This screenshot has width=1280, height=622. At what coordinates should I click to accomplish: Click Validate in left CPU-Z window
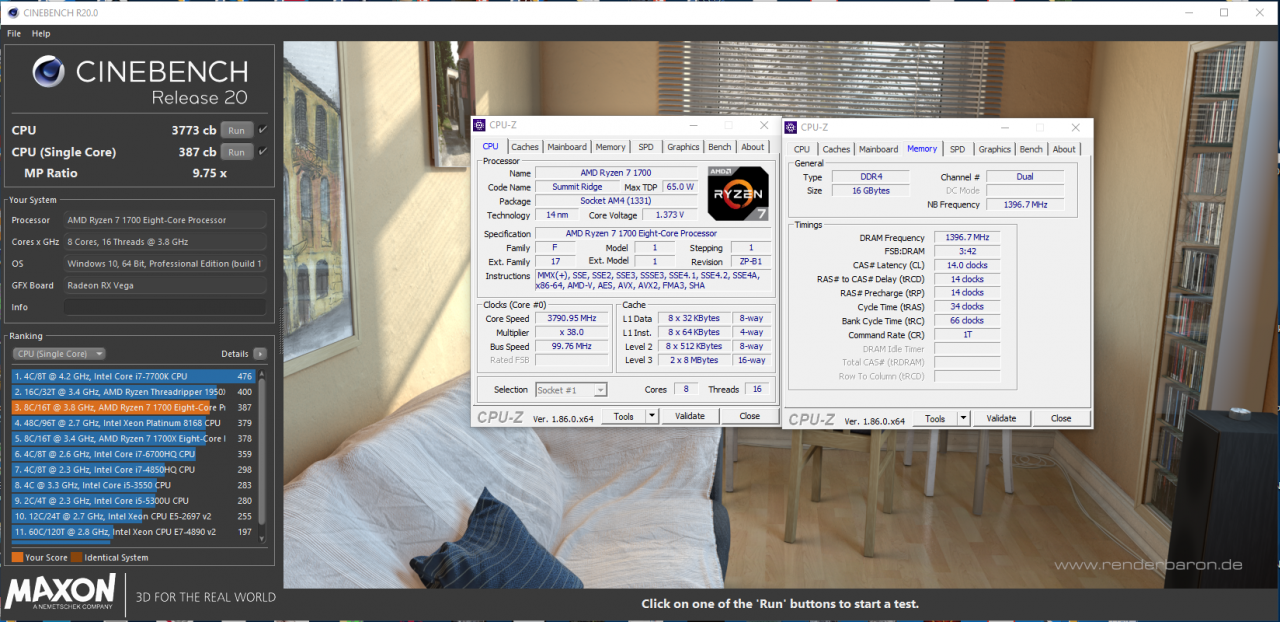(690, 416)
